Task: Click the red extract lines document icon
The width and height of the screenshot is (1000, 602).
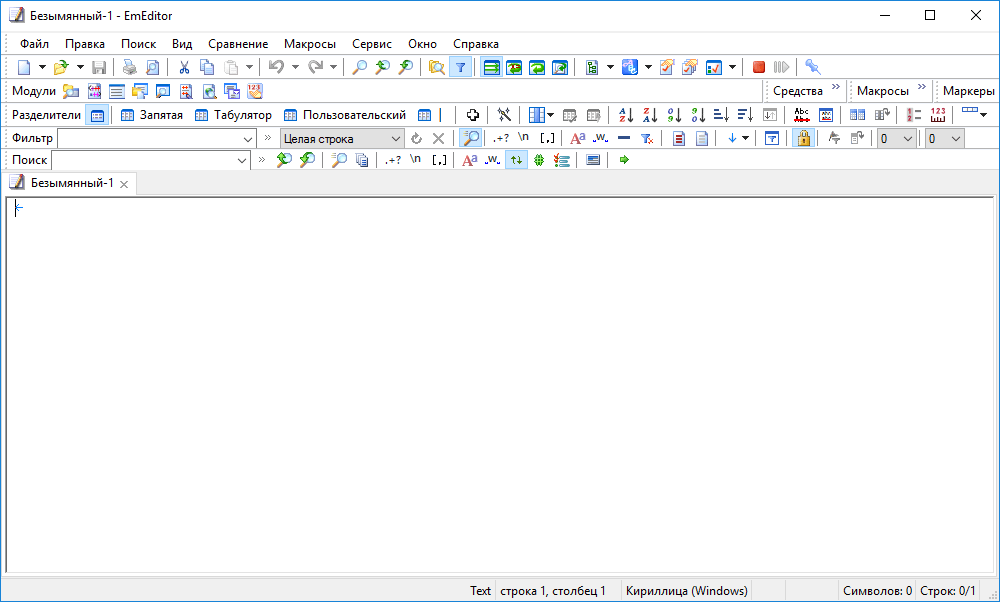Action: 679,138
